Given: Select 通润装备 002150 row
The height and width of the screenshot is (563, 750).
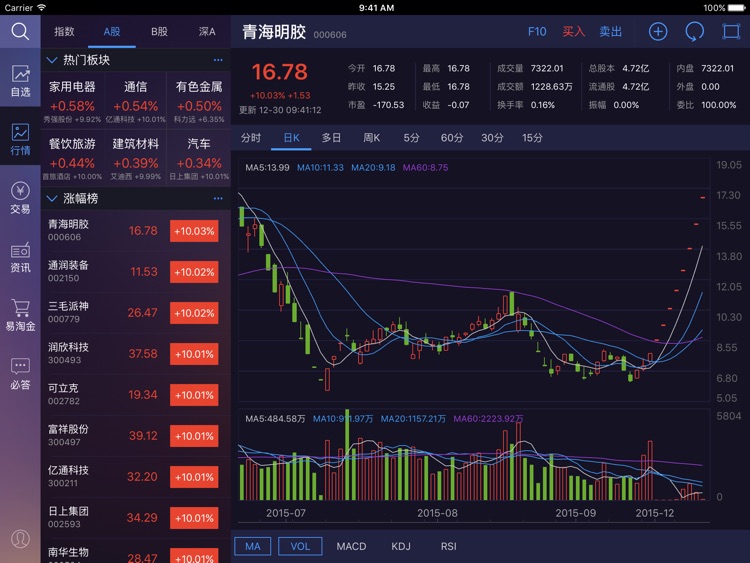Looking at the screenshot, I should (x=136, y=272).
